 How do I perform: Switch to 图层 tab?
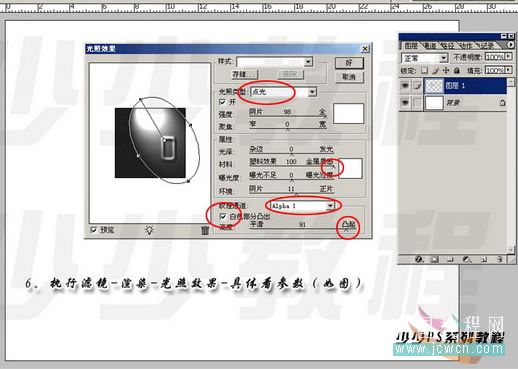pyautogui.click(x=411, y=45)
